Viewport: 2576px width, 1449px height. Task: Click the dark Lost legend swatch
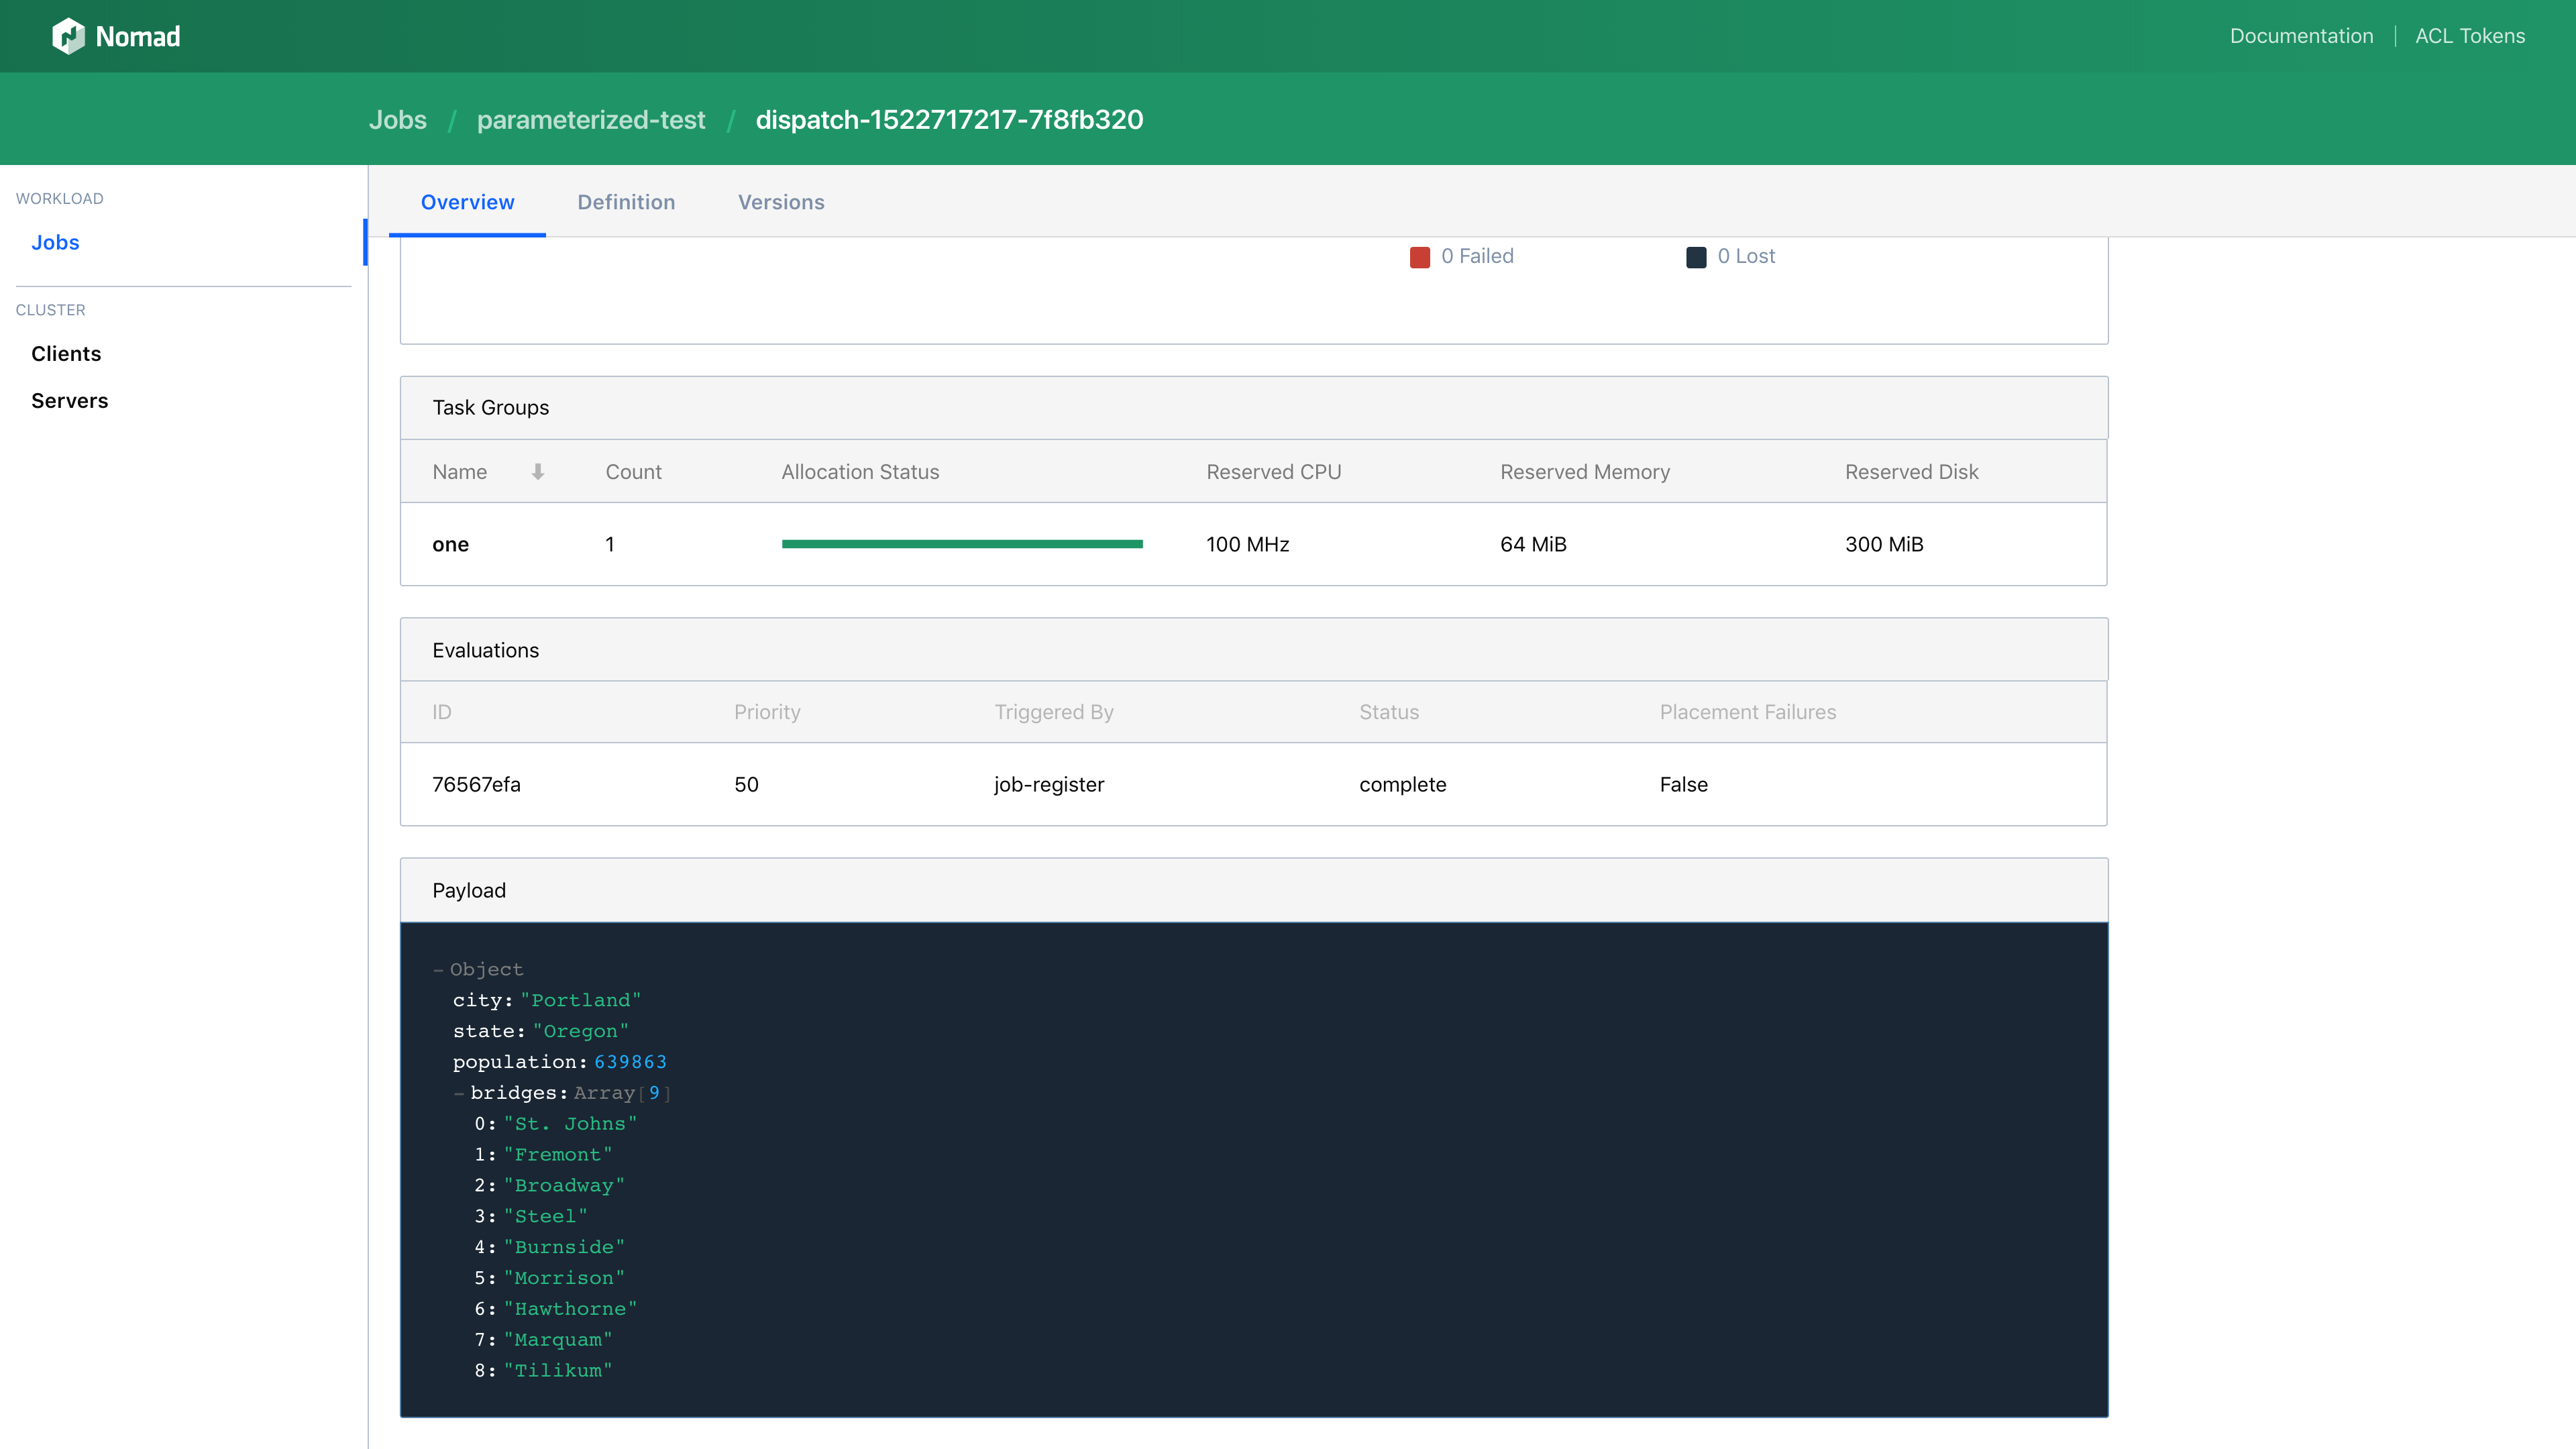coord(1696,257)
